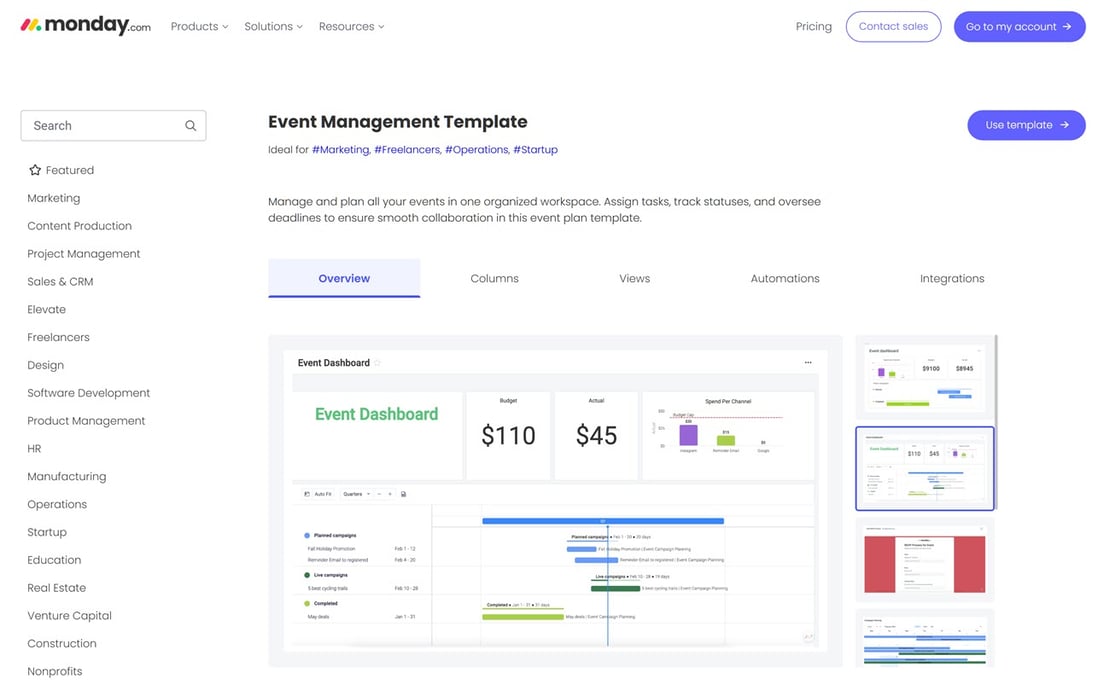Open the bottom Gantt timeline thumbnail
The height and width of the screenshot is (684, 1110).
click(925, 639)
